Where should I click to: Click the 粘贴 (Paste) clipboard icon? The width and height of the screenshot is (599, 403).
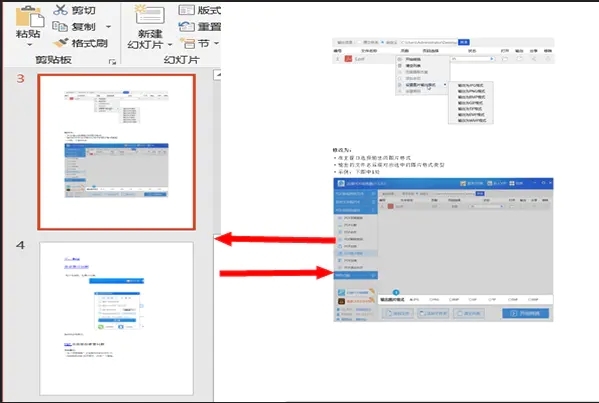[x=29, y=17]
